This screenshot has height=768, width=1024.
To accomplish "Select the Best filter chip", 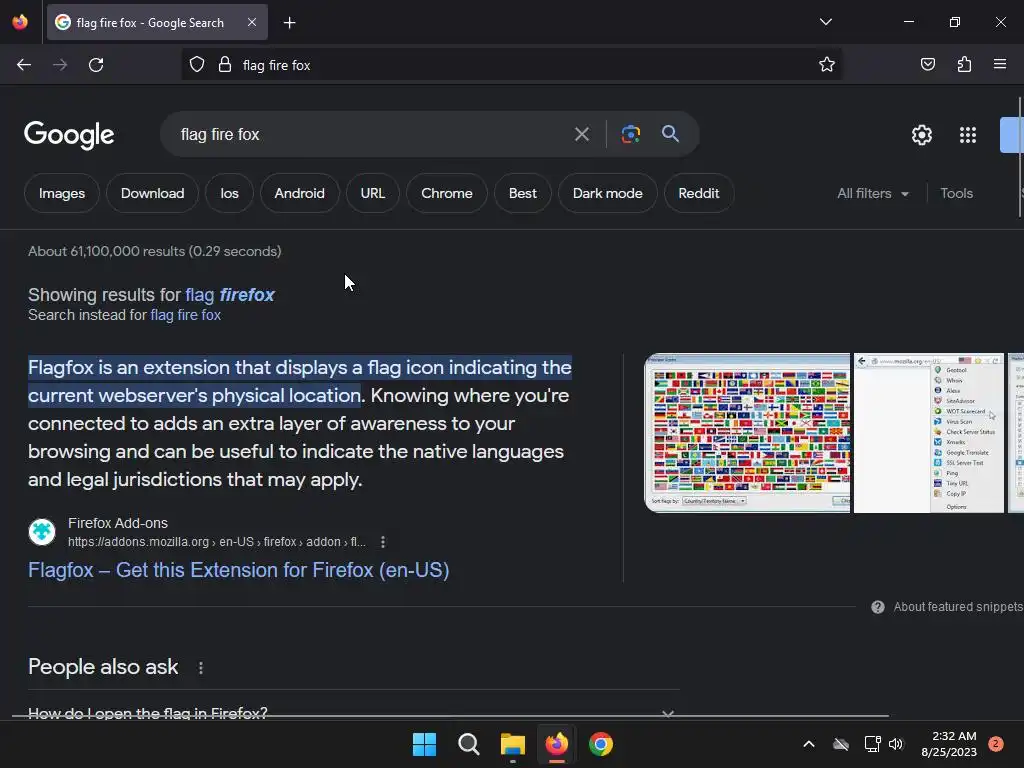I will point(522,193).
